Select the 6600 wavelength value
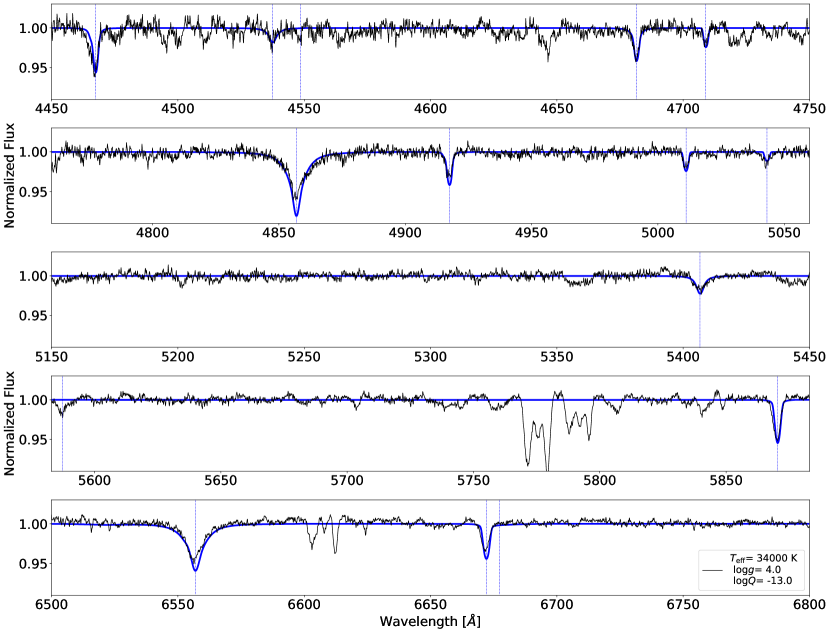830x633 pixels. tap(304, 604)
